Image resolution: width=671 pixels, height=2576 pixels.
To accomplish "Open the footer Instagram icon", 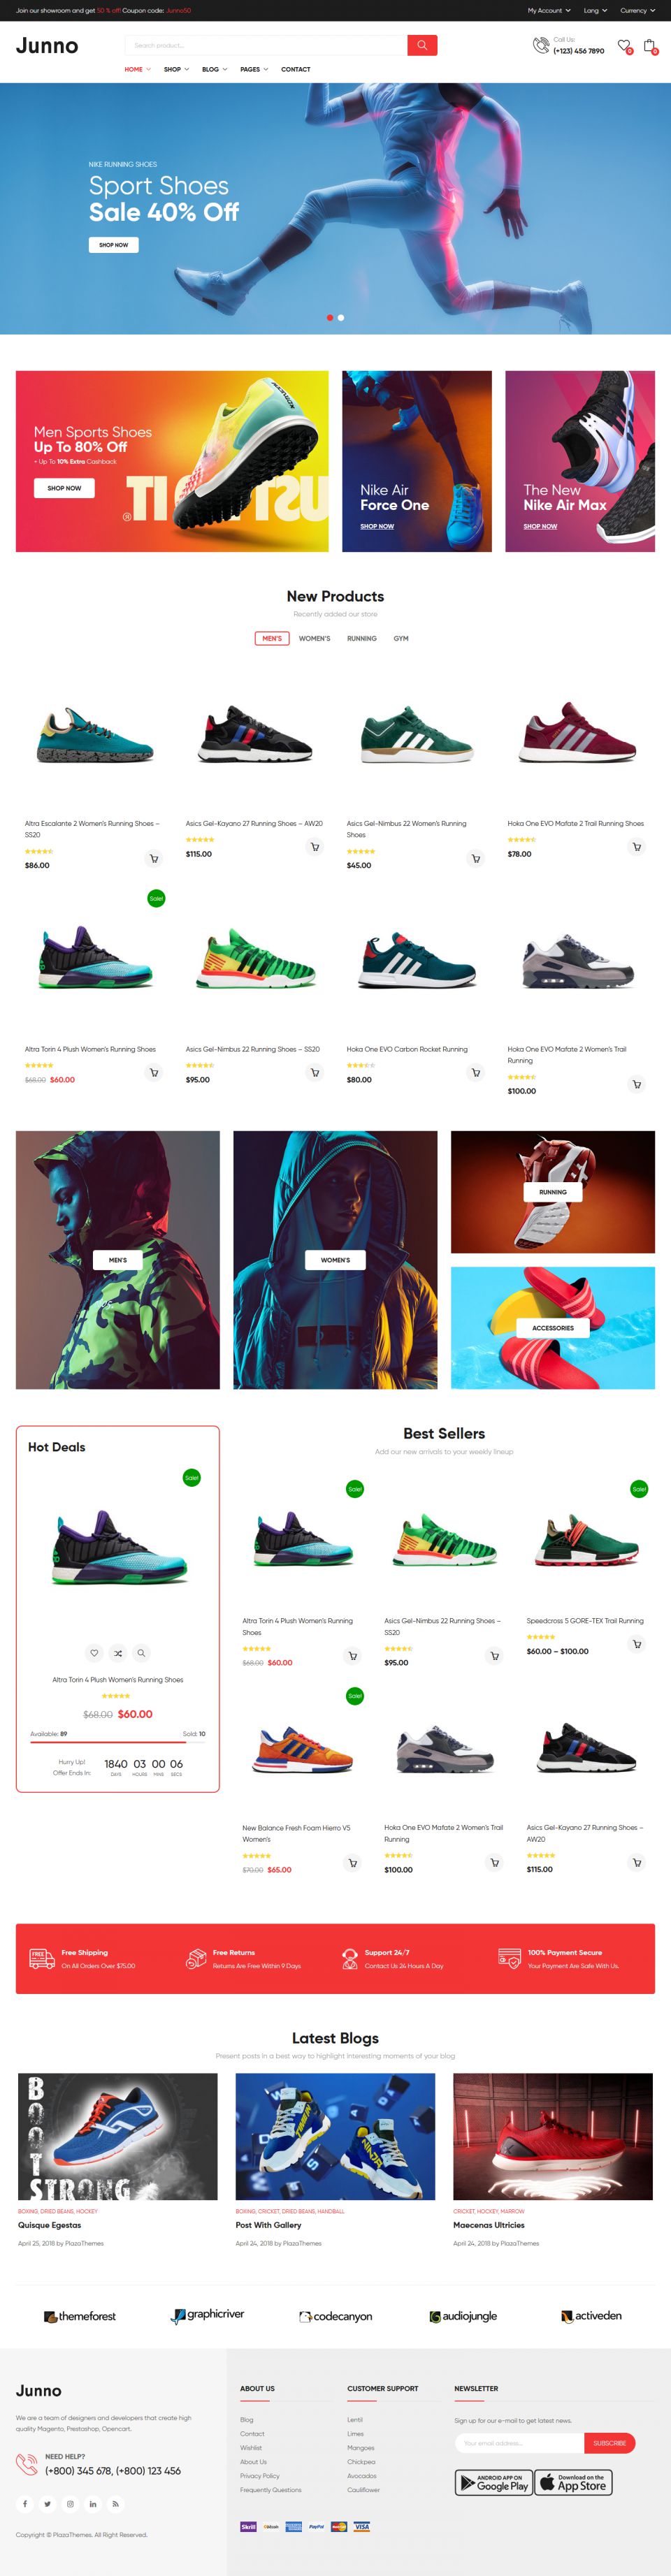I will [70, 2504].
